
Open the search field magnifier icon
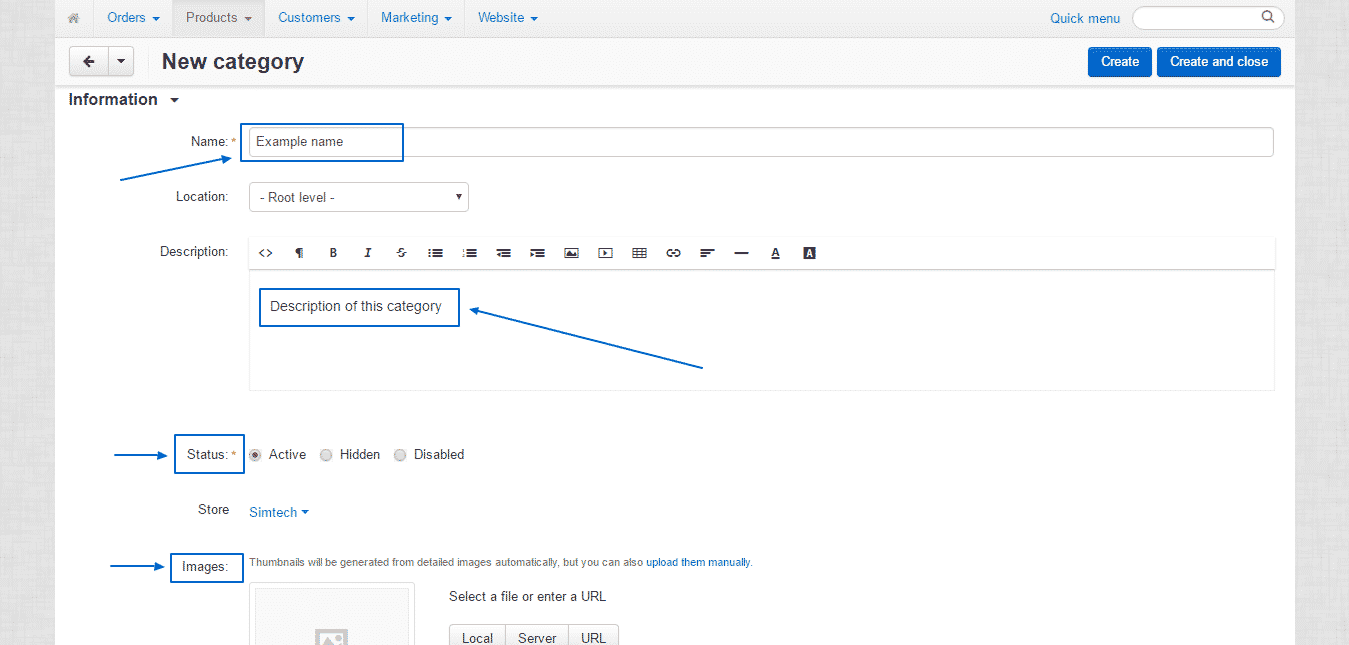(x=1267, y=17)
